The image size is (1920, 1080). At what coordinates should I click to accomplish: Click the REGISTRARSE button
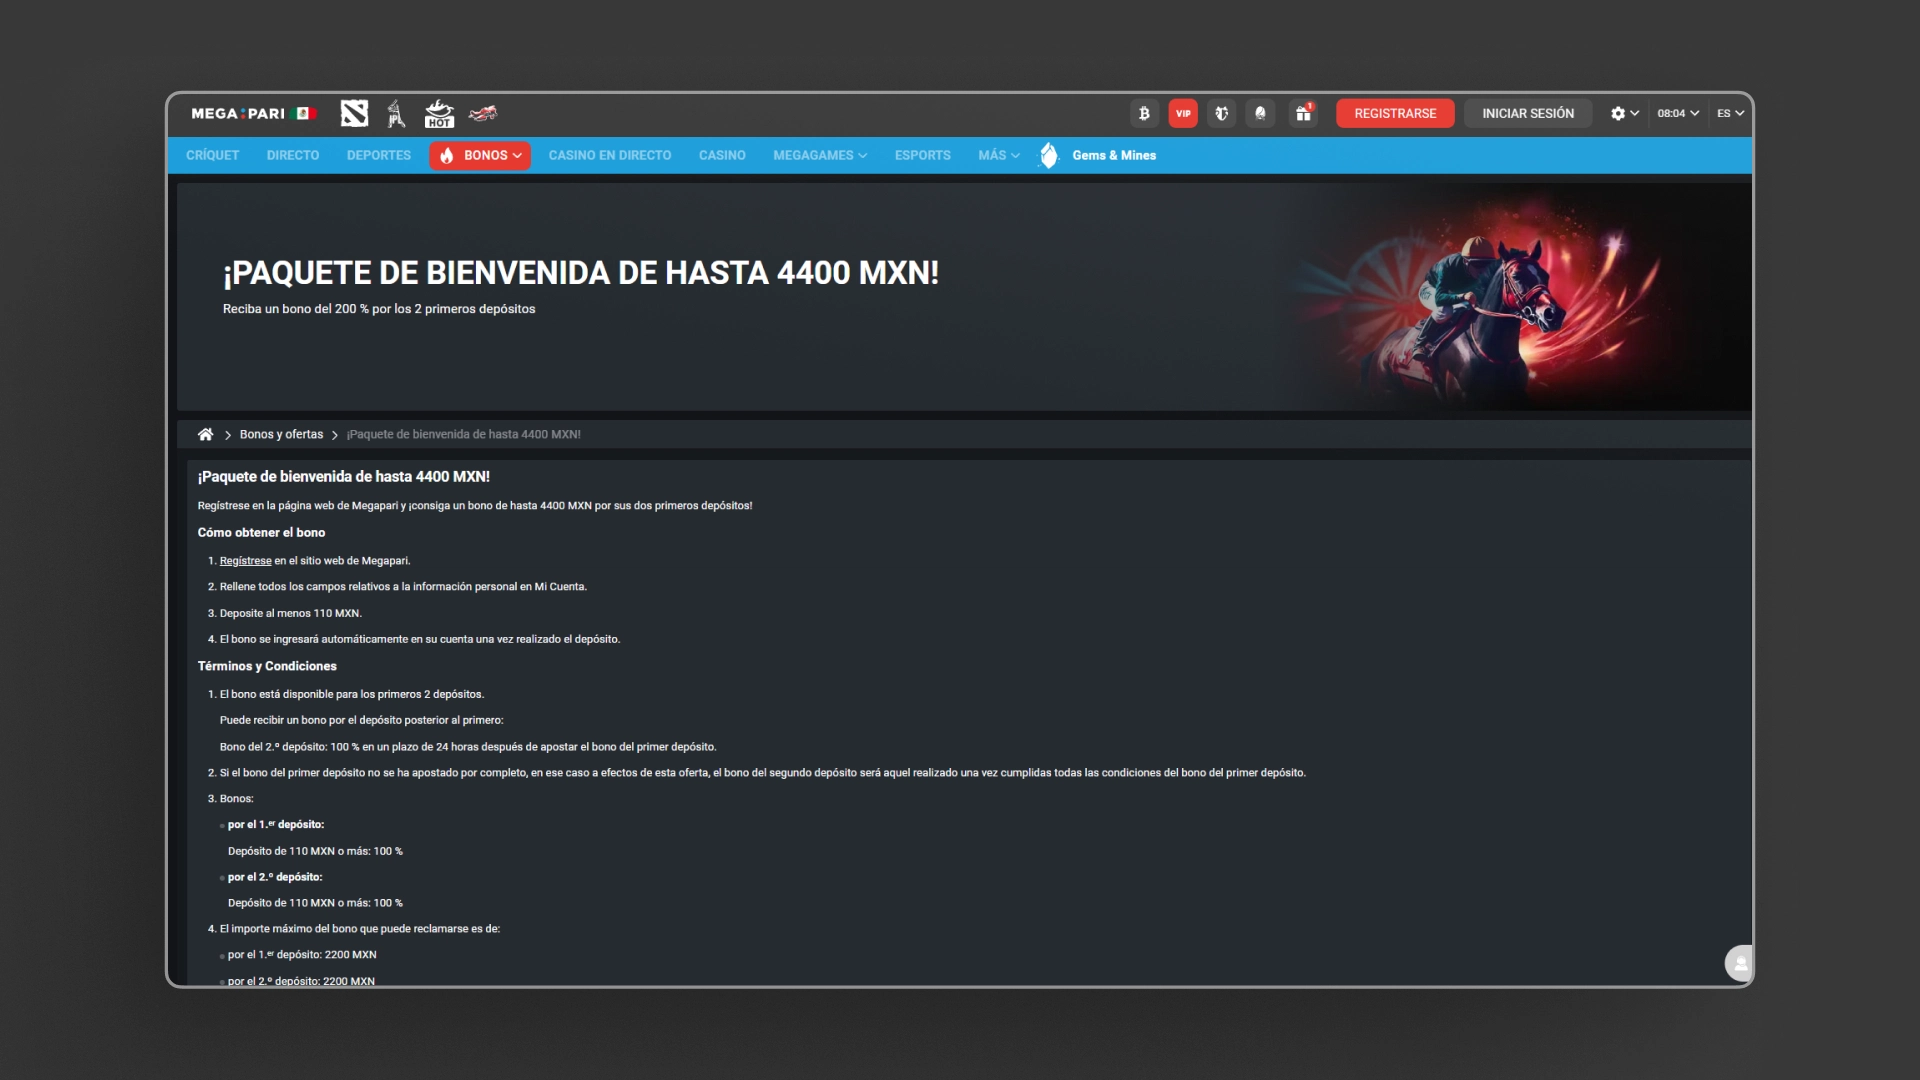coord(1395,113)
